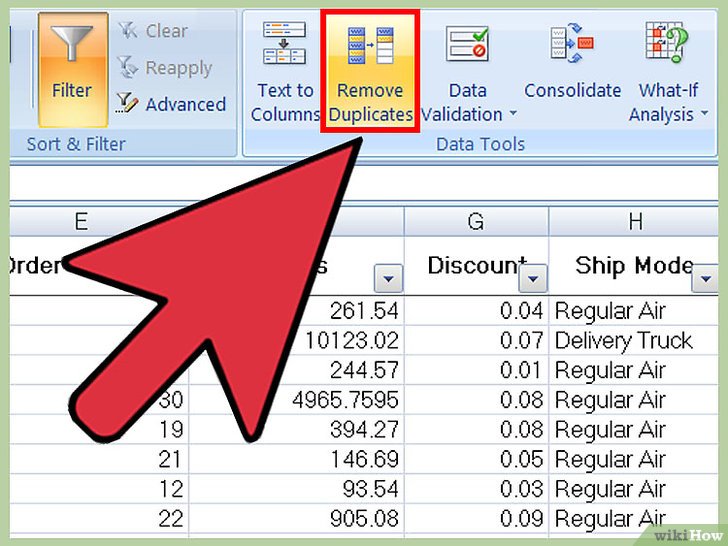Select Regular Air in 905.08 row
728x546 pixels.
pyautogui.click(x=634, y=519)
